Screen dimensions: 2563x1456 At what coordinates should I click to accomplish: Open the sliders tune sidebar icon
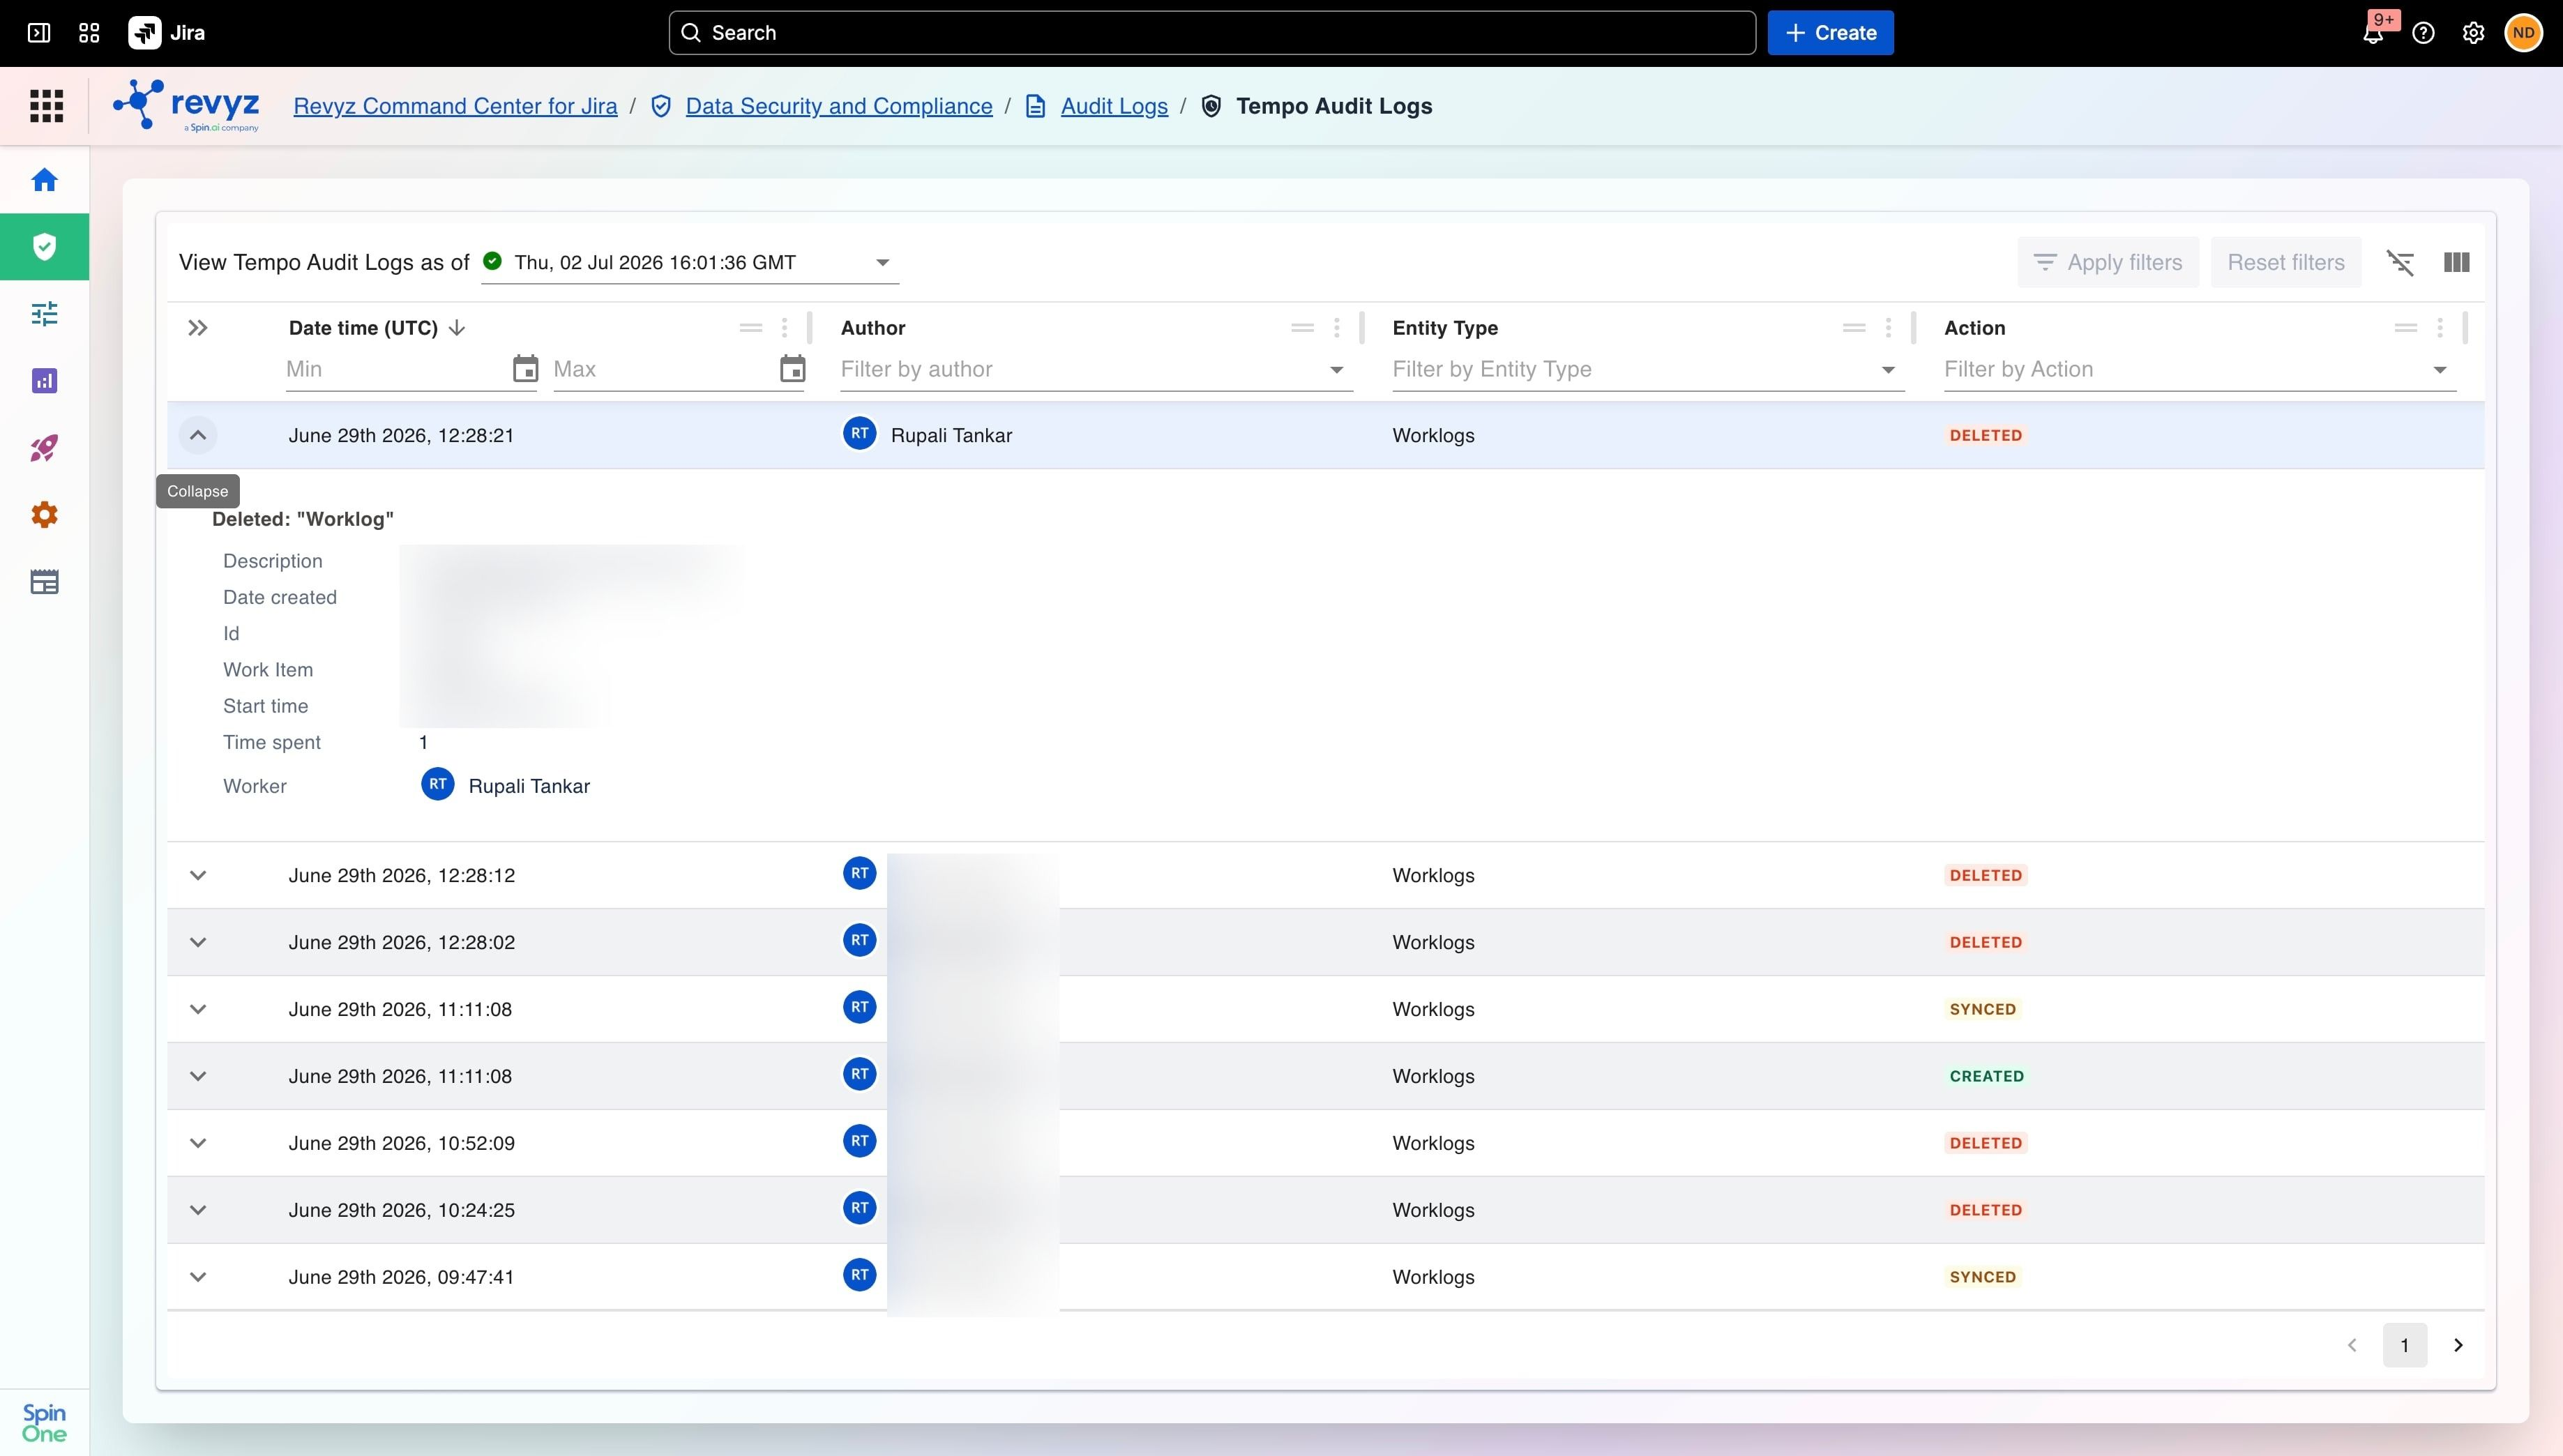pos(44,314)
